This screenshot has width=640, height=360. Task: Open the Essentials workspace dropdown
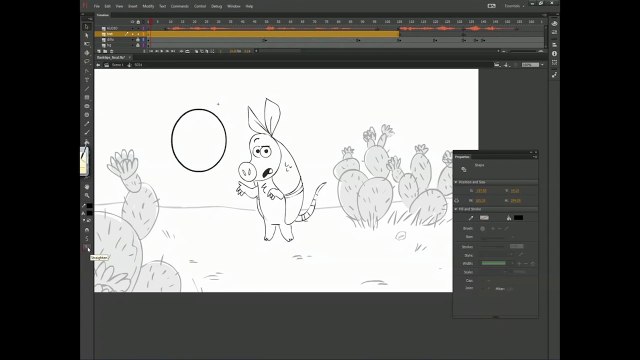click(x=514, y=6)
